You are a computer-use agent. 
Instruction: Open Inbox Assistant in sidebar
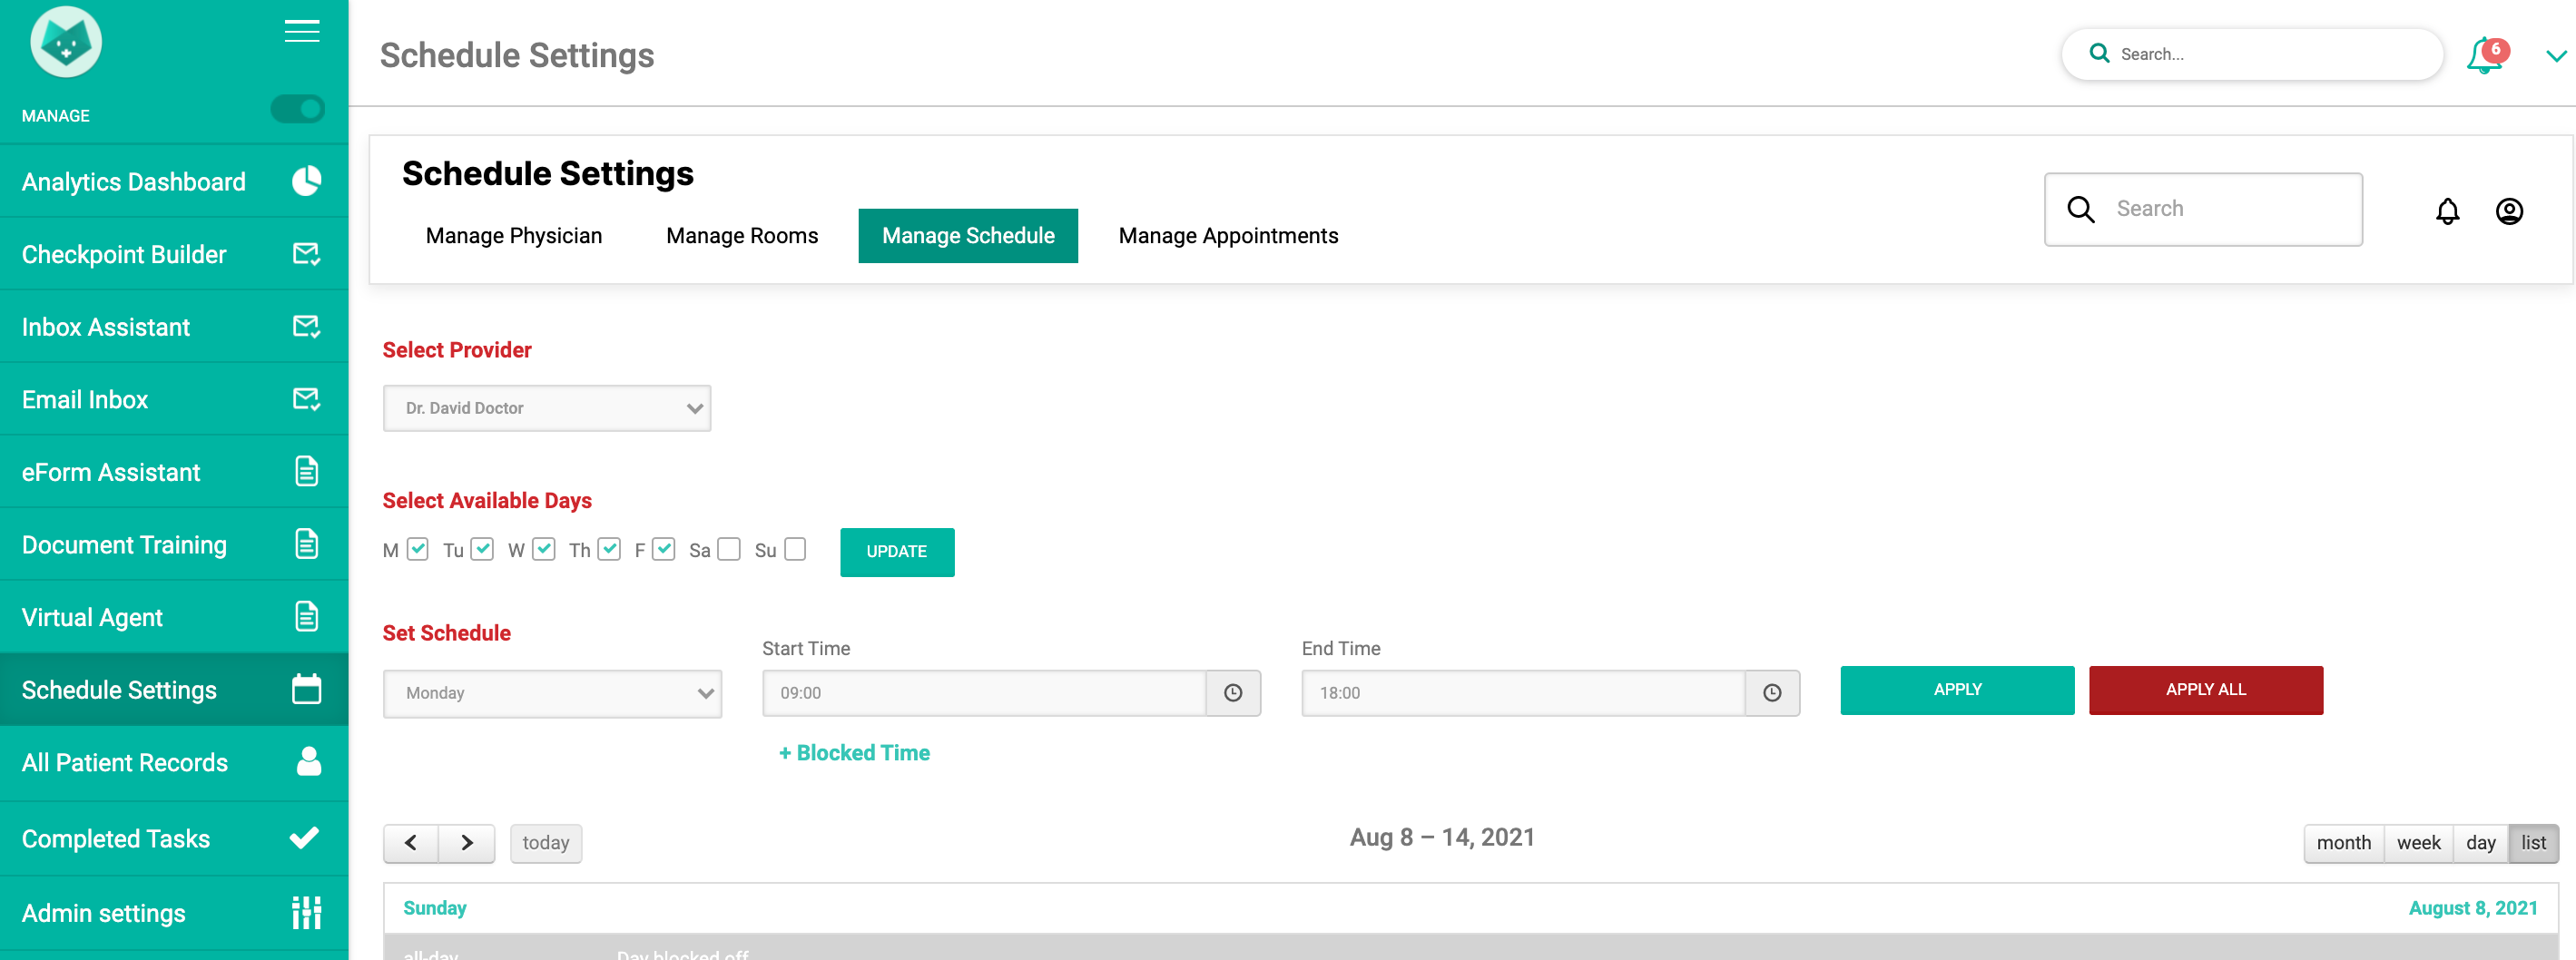coord(174,326)
